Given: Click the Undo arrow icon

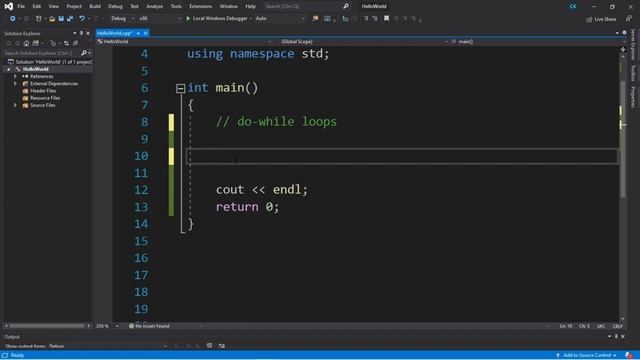Looking at the screenshot, I should point(82,18).
